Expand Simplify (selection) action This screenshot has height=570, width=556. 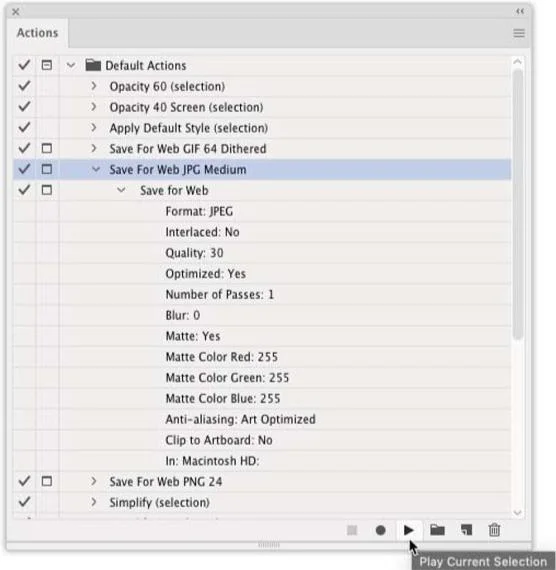93,502
